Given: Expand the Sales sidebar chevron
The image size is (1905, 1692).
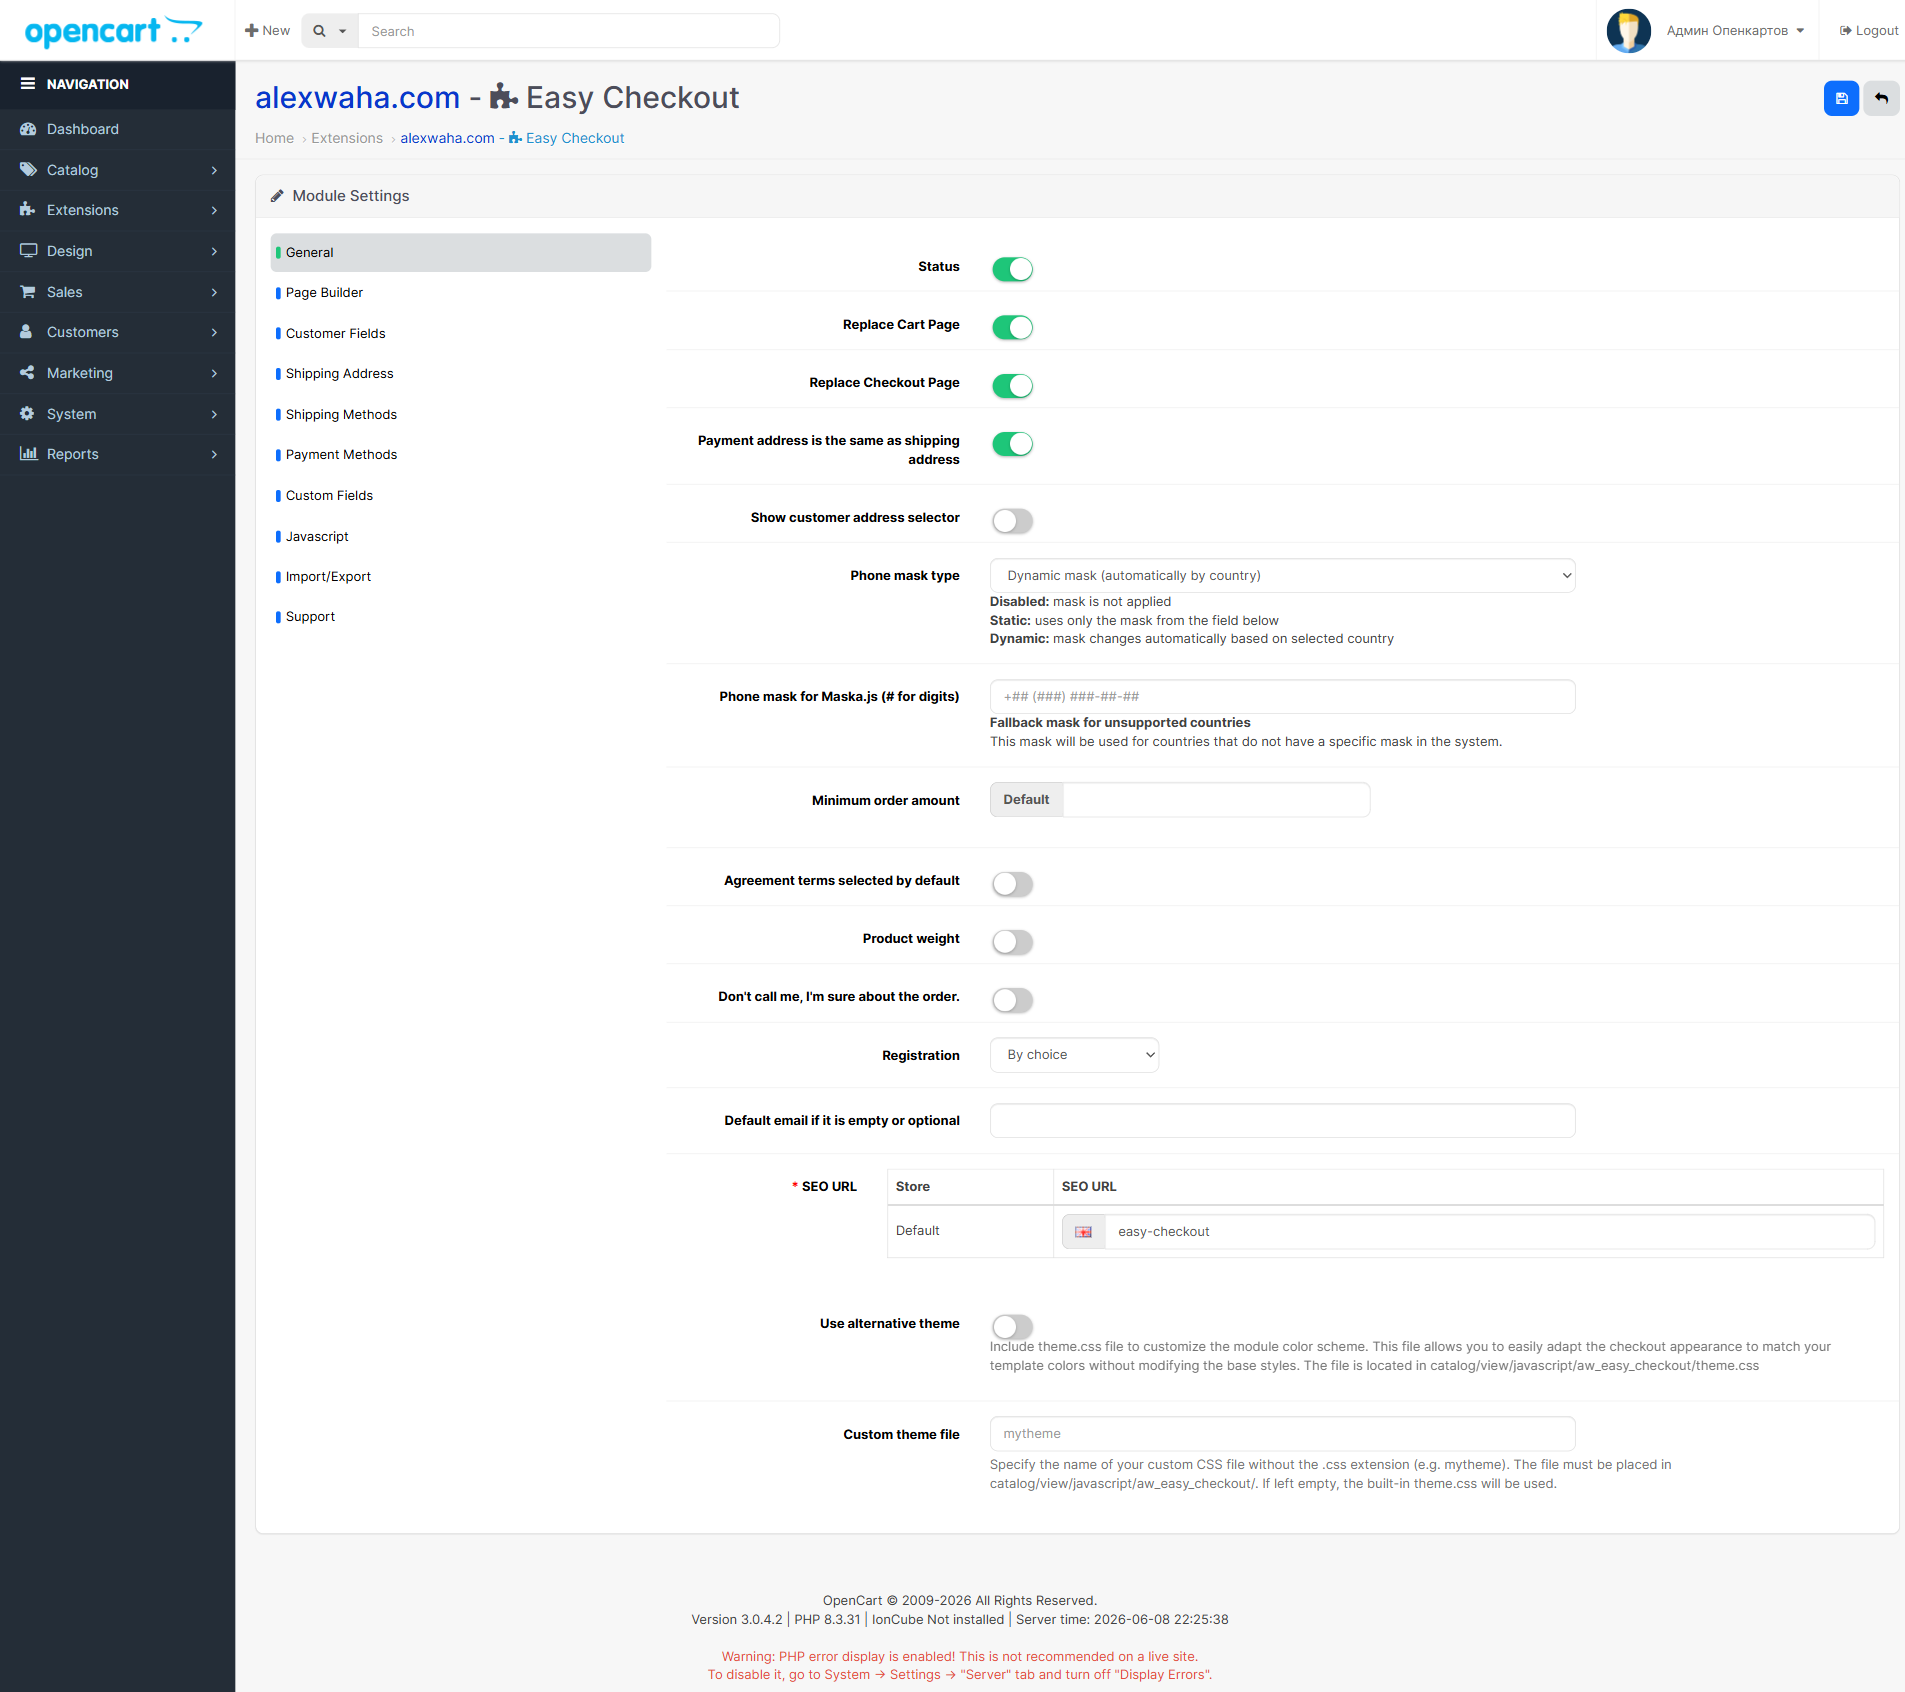Looking at the screenshot, I should pyautogui.click(x=214, y=292).
